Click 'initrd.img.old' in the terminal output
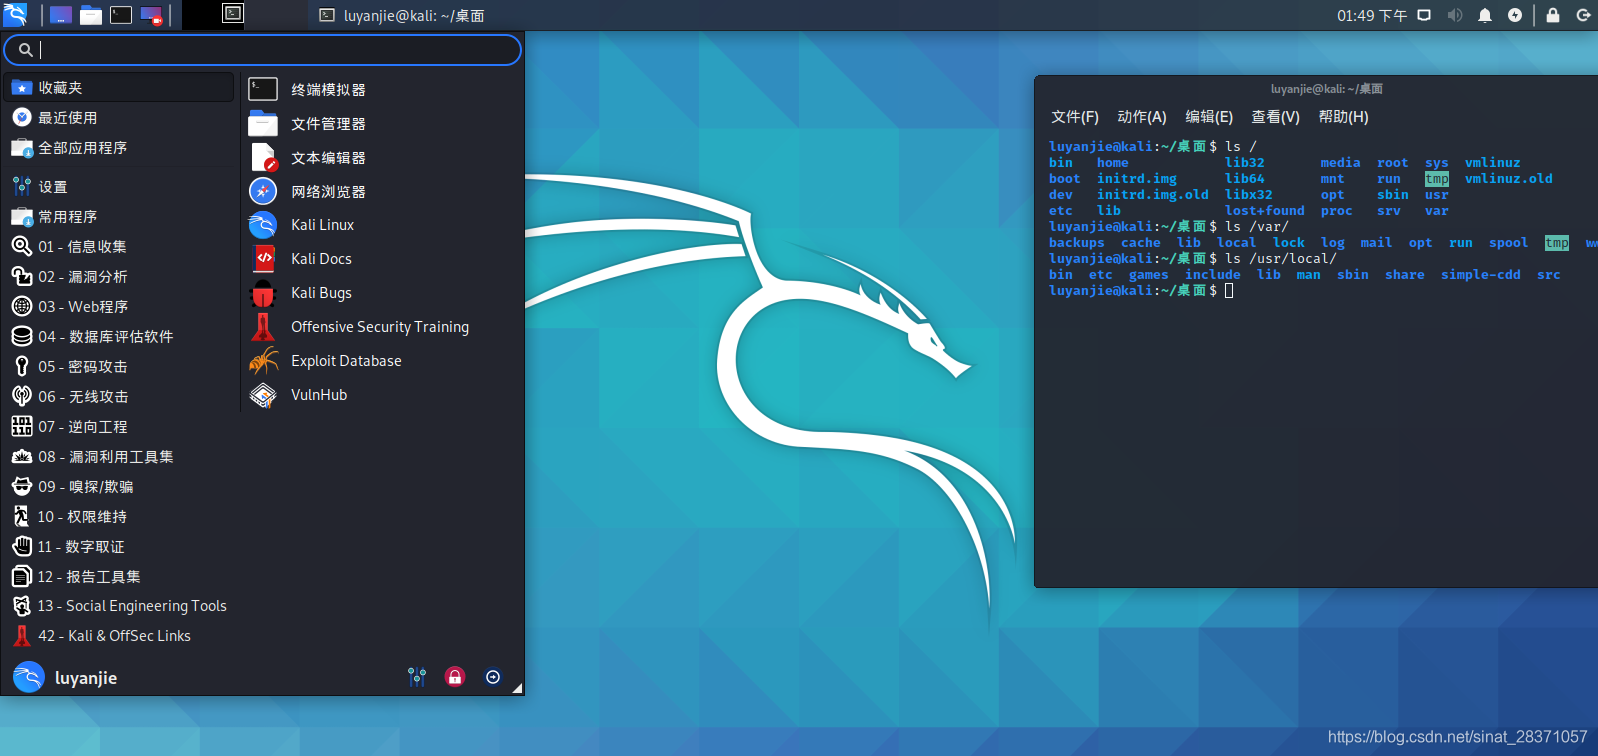Viewport: 1598px width, 756px height. click(1153, 195)
